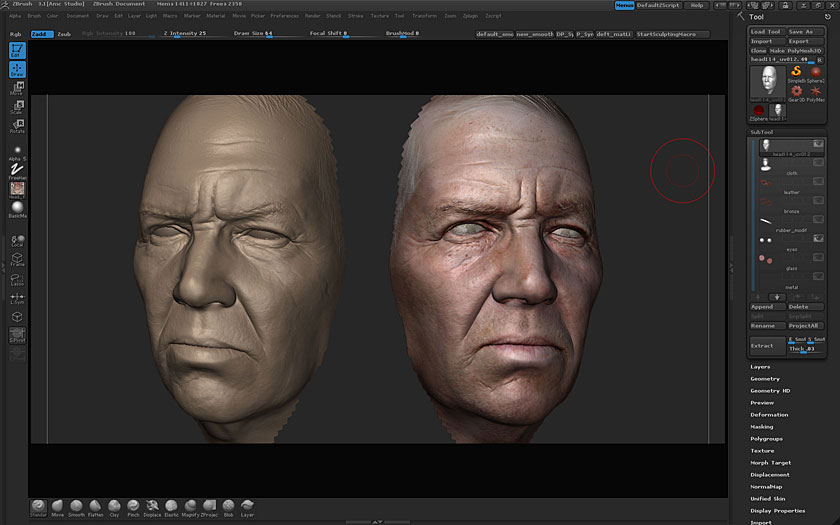Select the Displace brush
The height and width of the screenshot is (525, 840).
[x=152, y=508]
